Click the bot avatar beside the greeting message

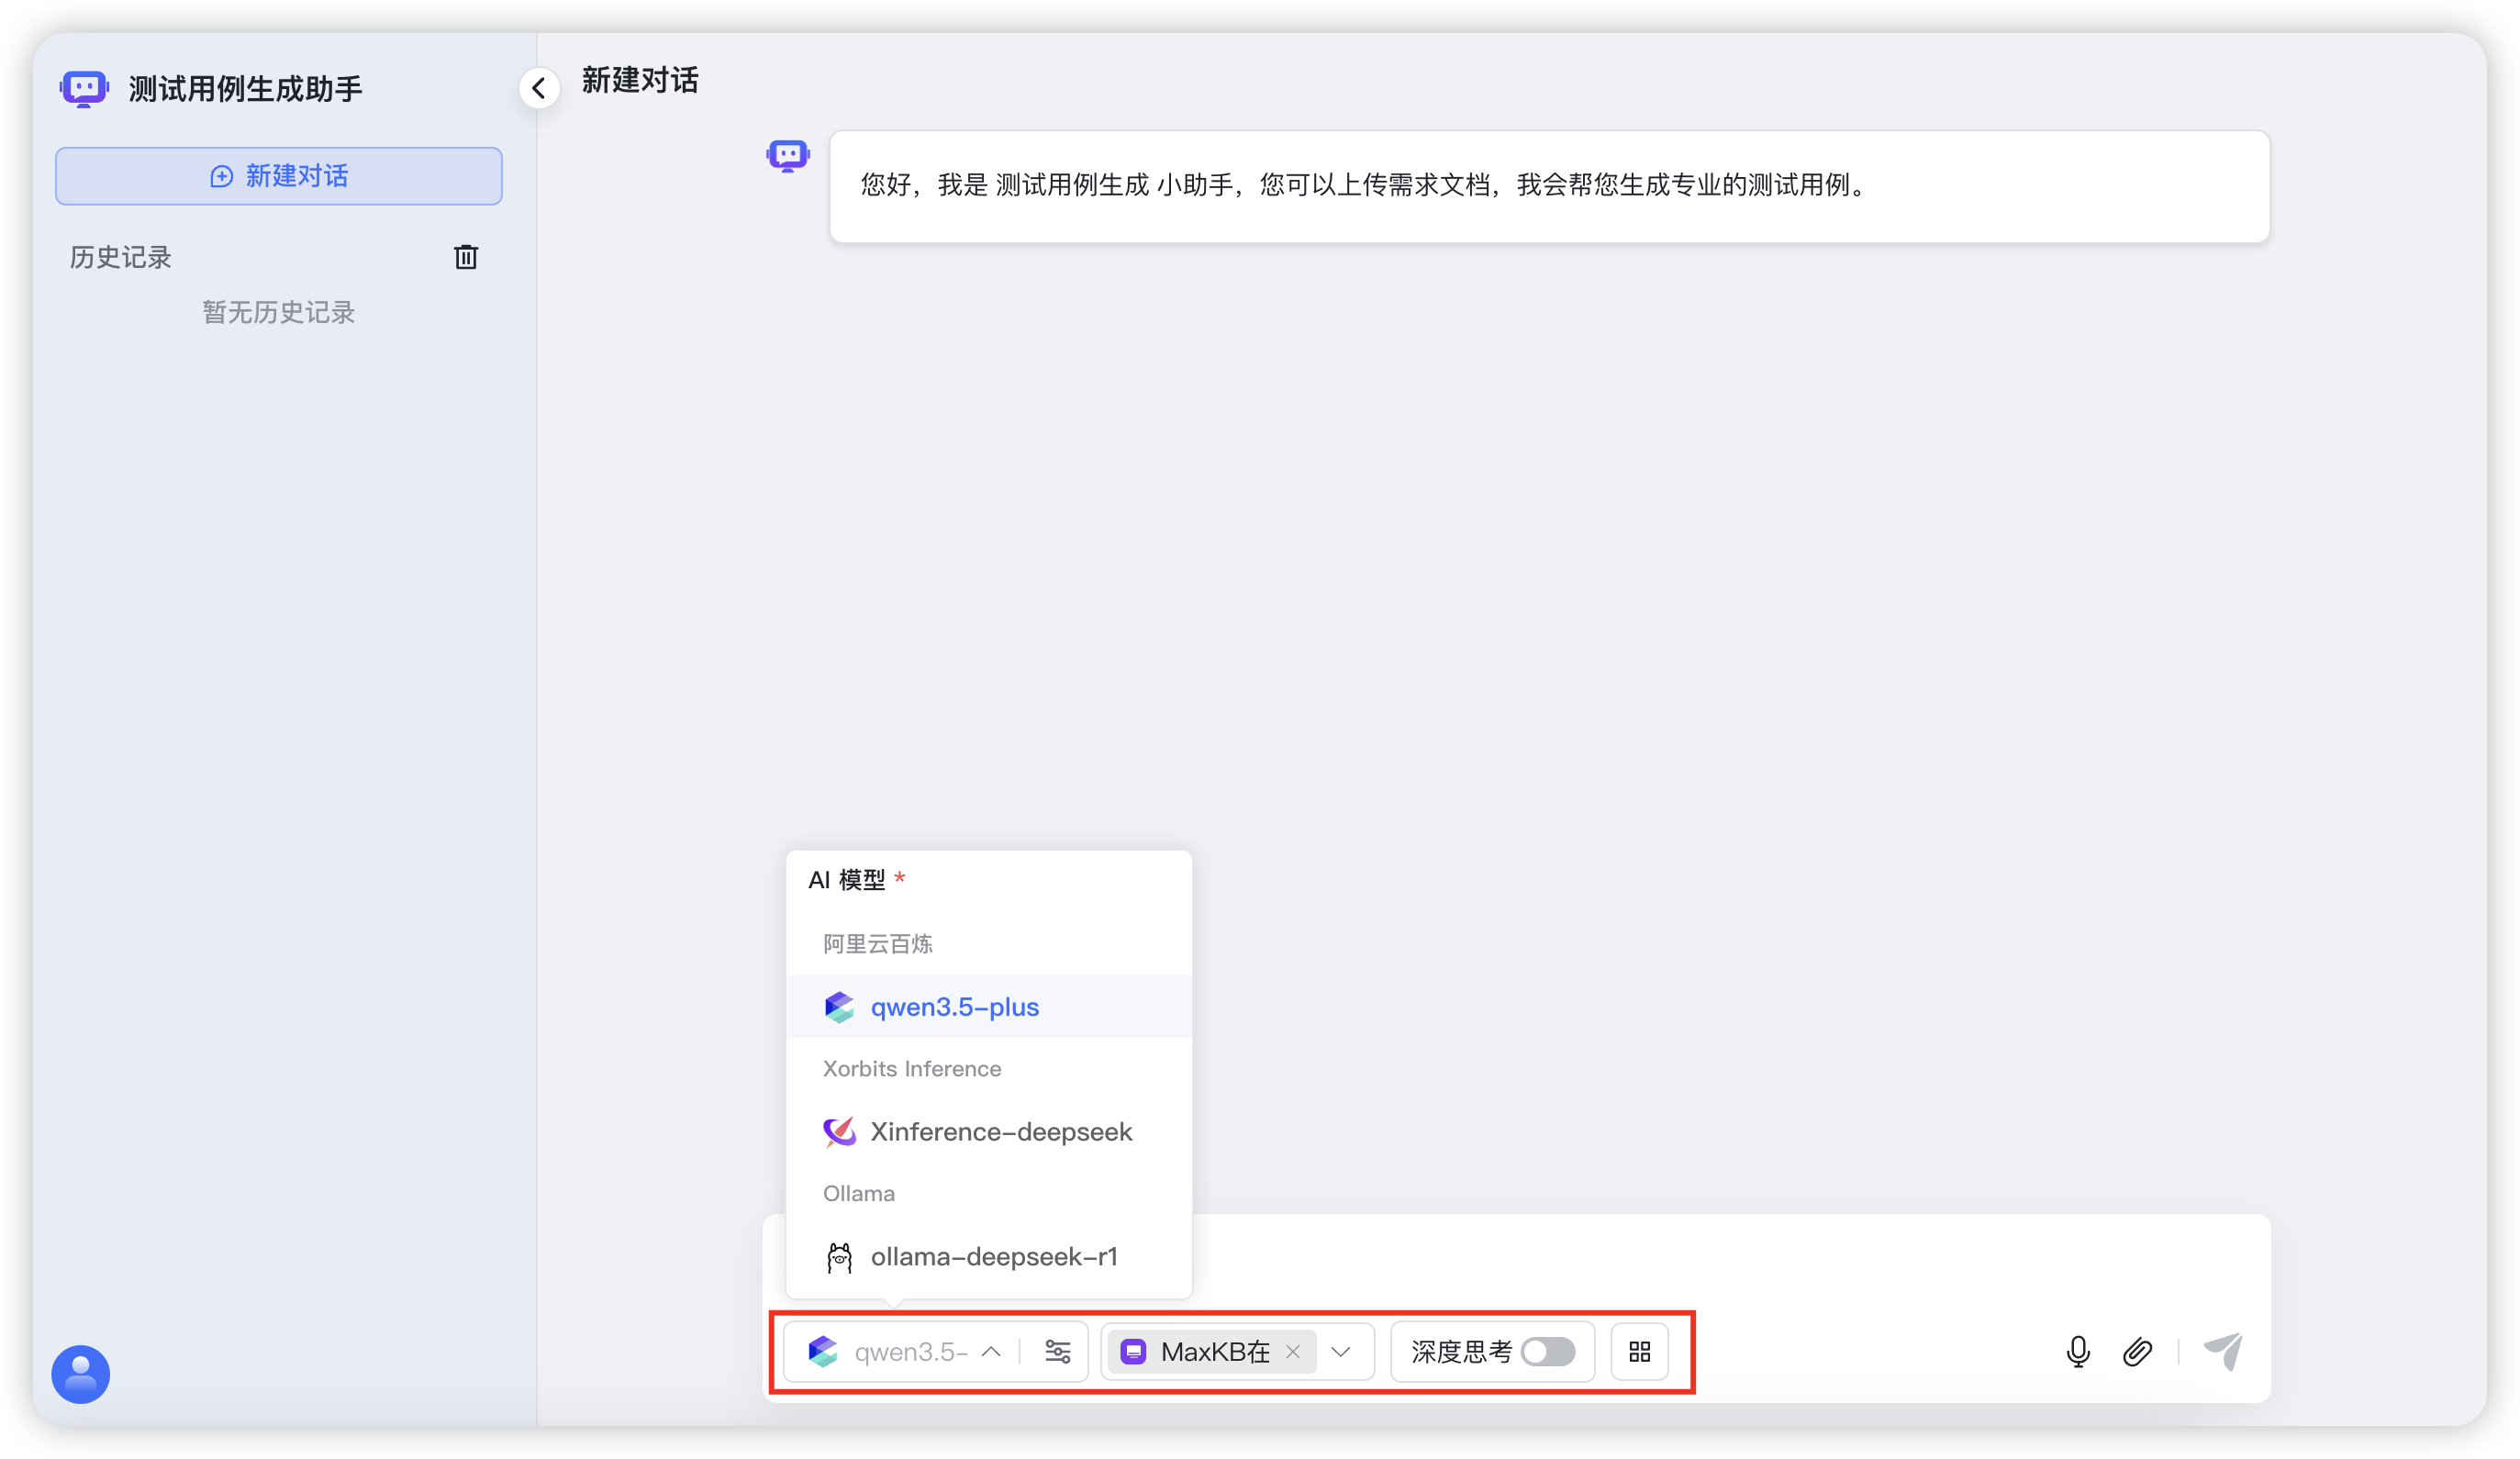[x=788, y=156]
